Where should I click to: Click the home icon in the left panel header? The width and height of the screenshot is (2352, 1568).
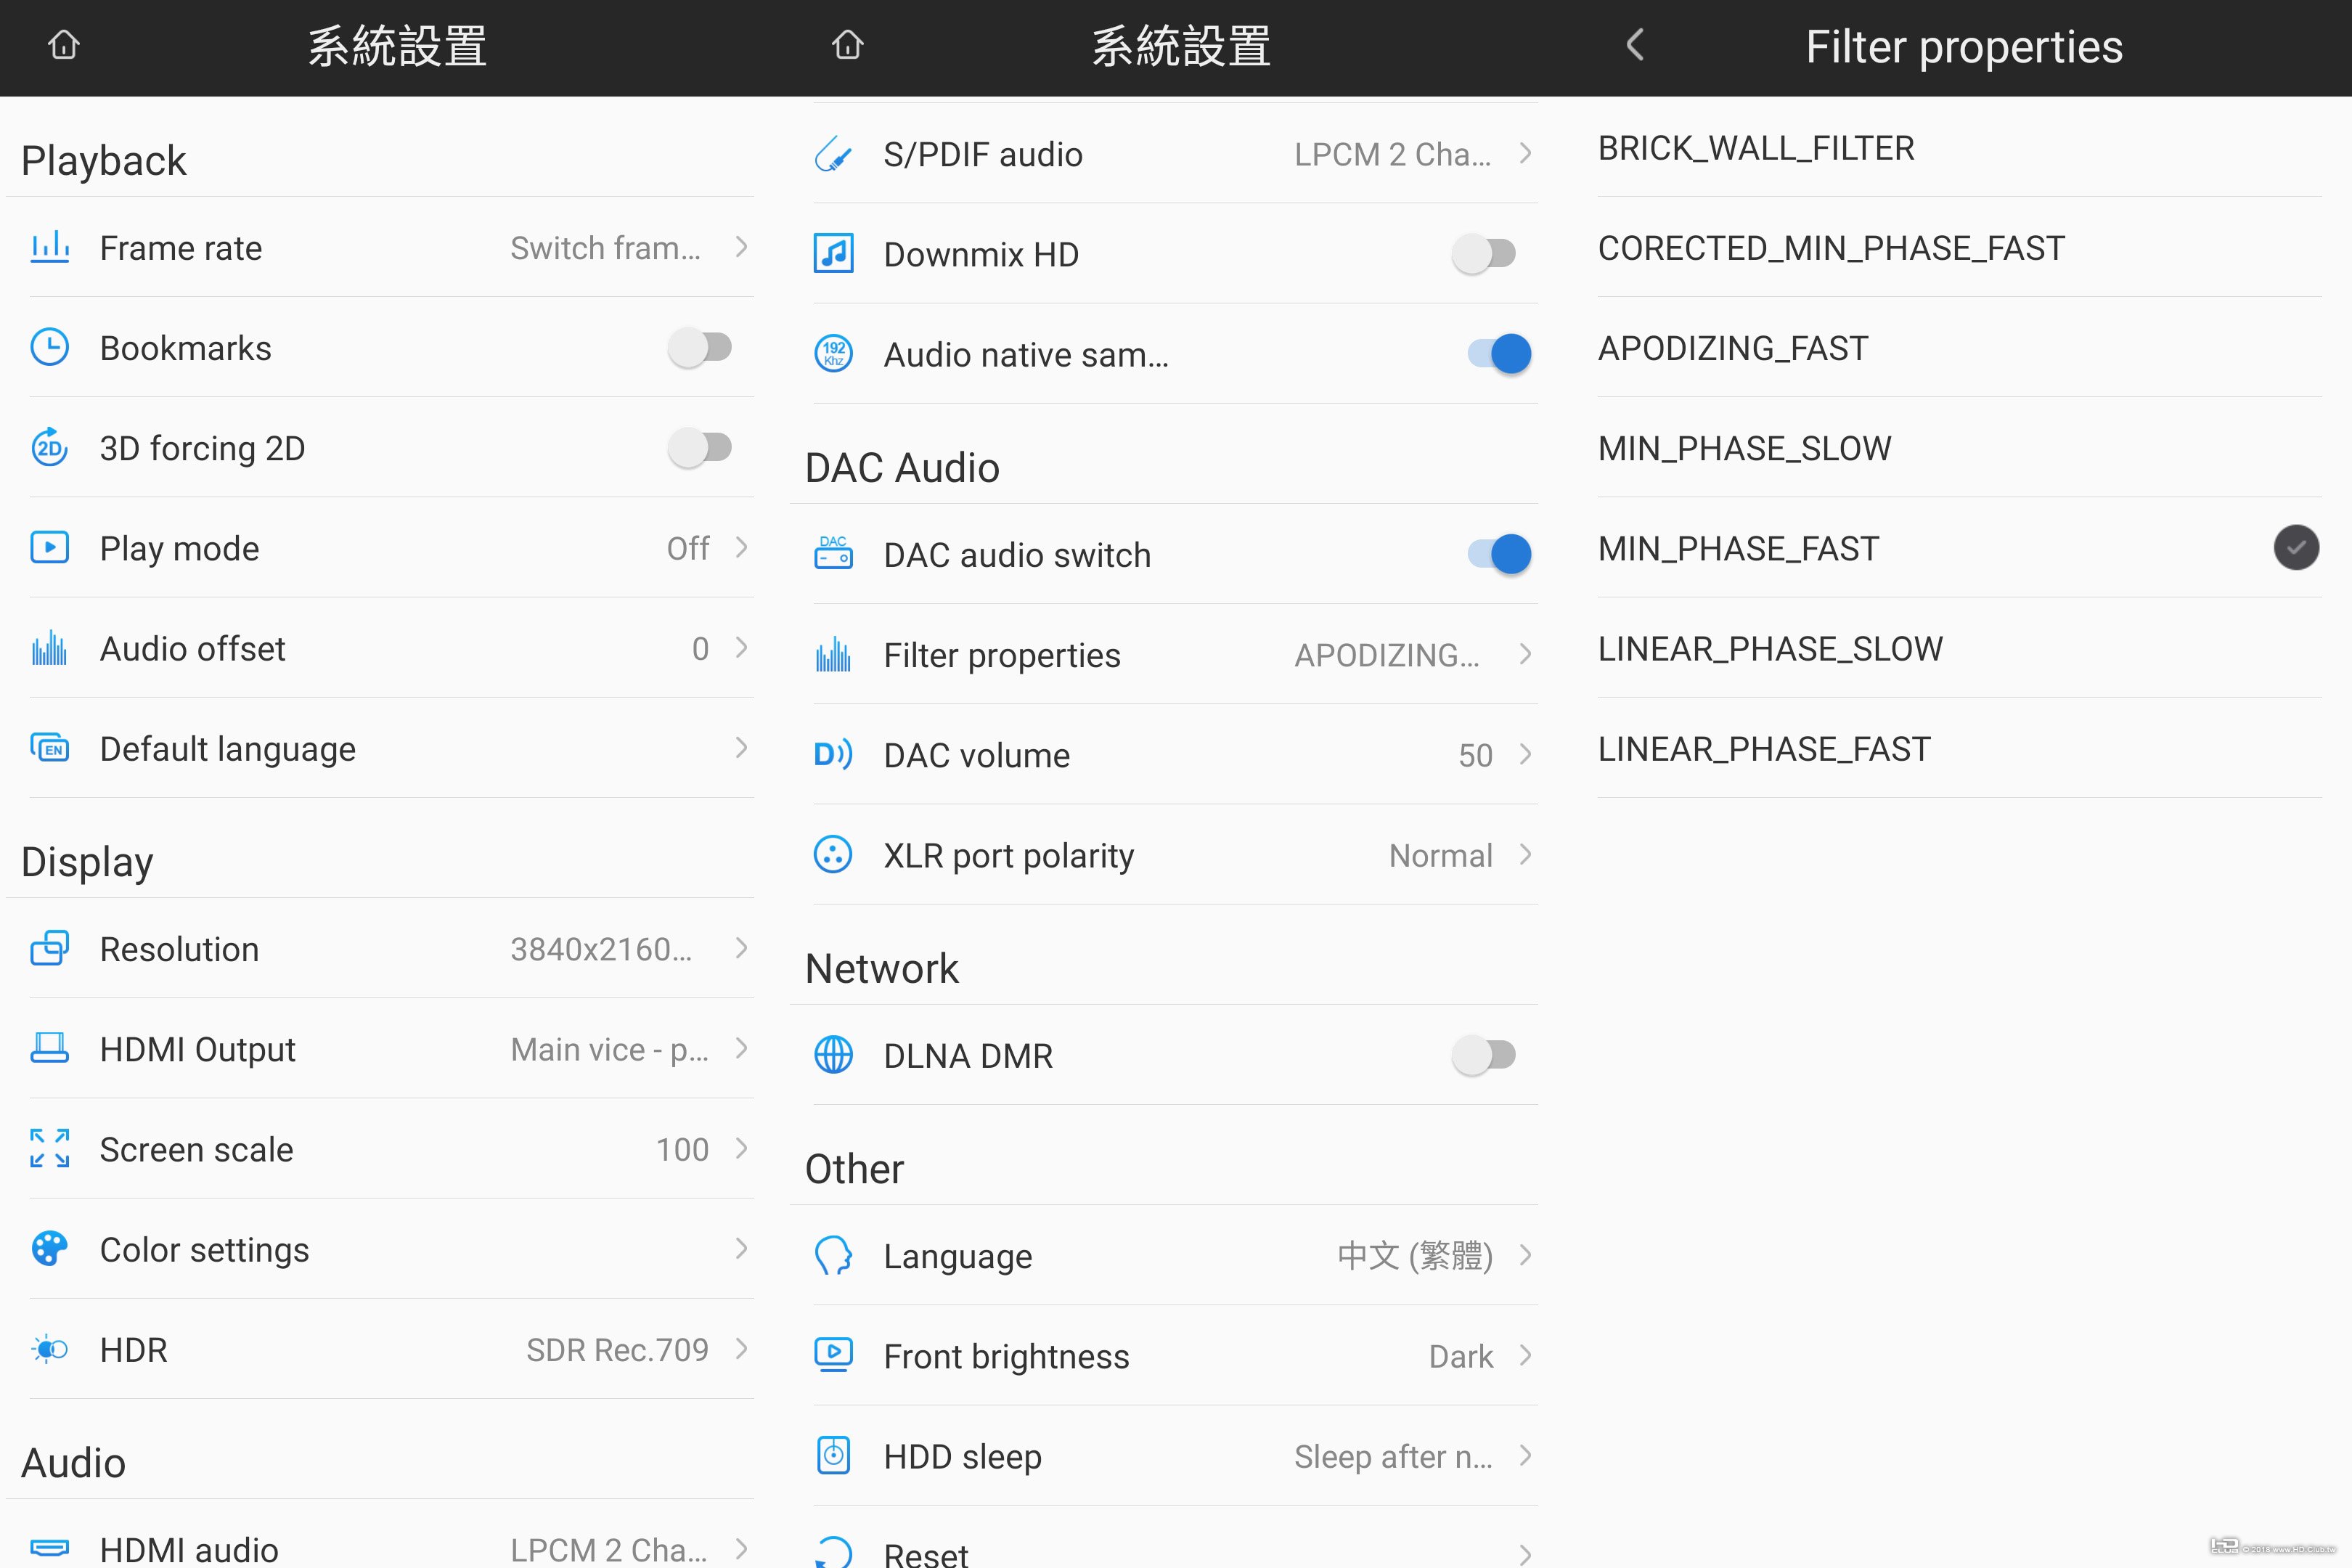click(x=64, y=46)
